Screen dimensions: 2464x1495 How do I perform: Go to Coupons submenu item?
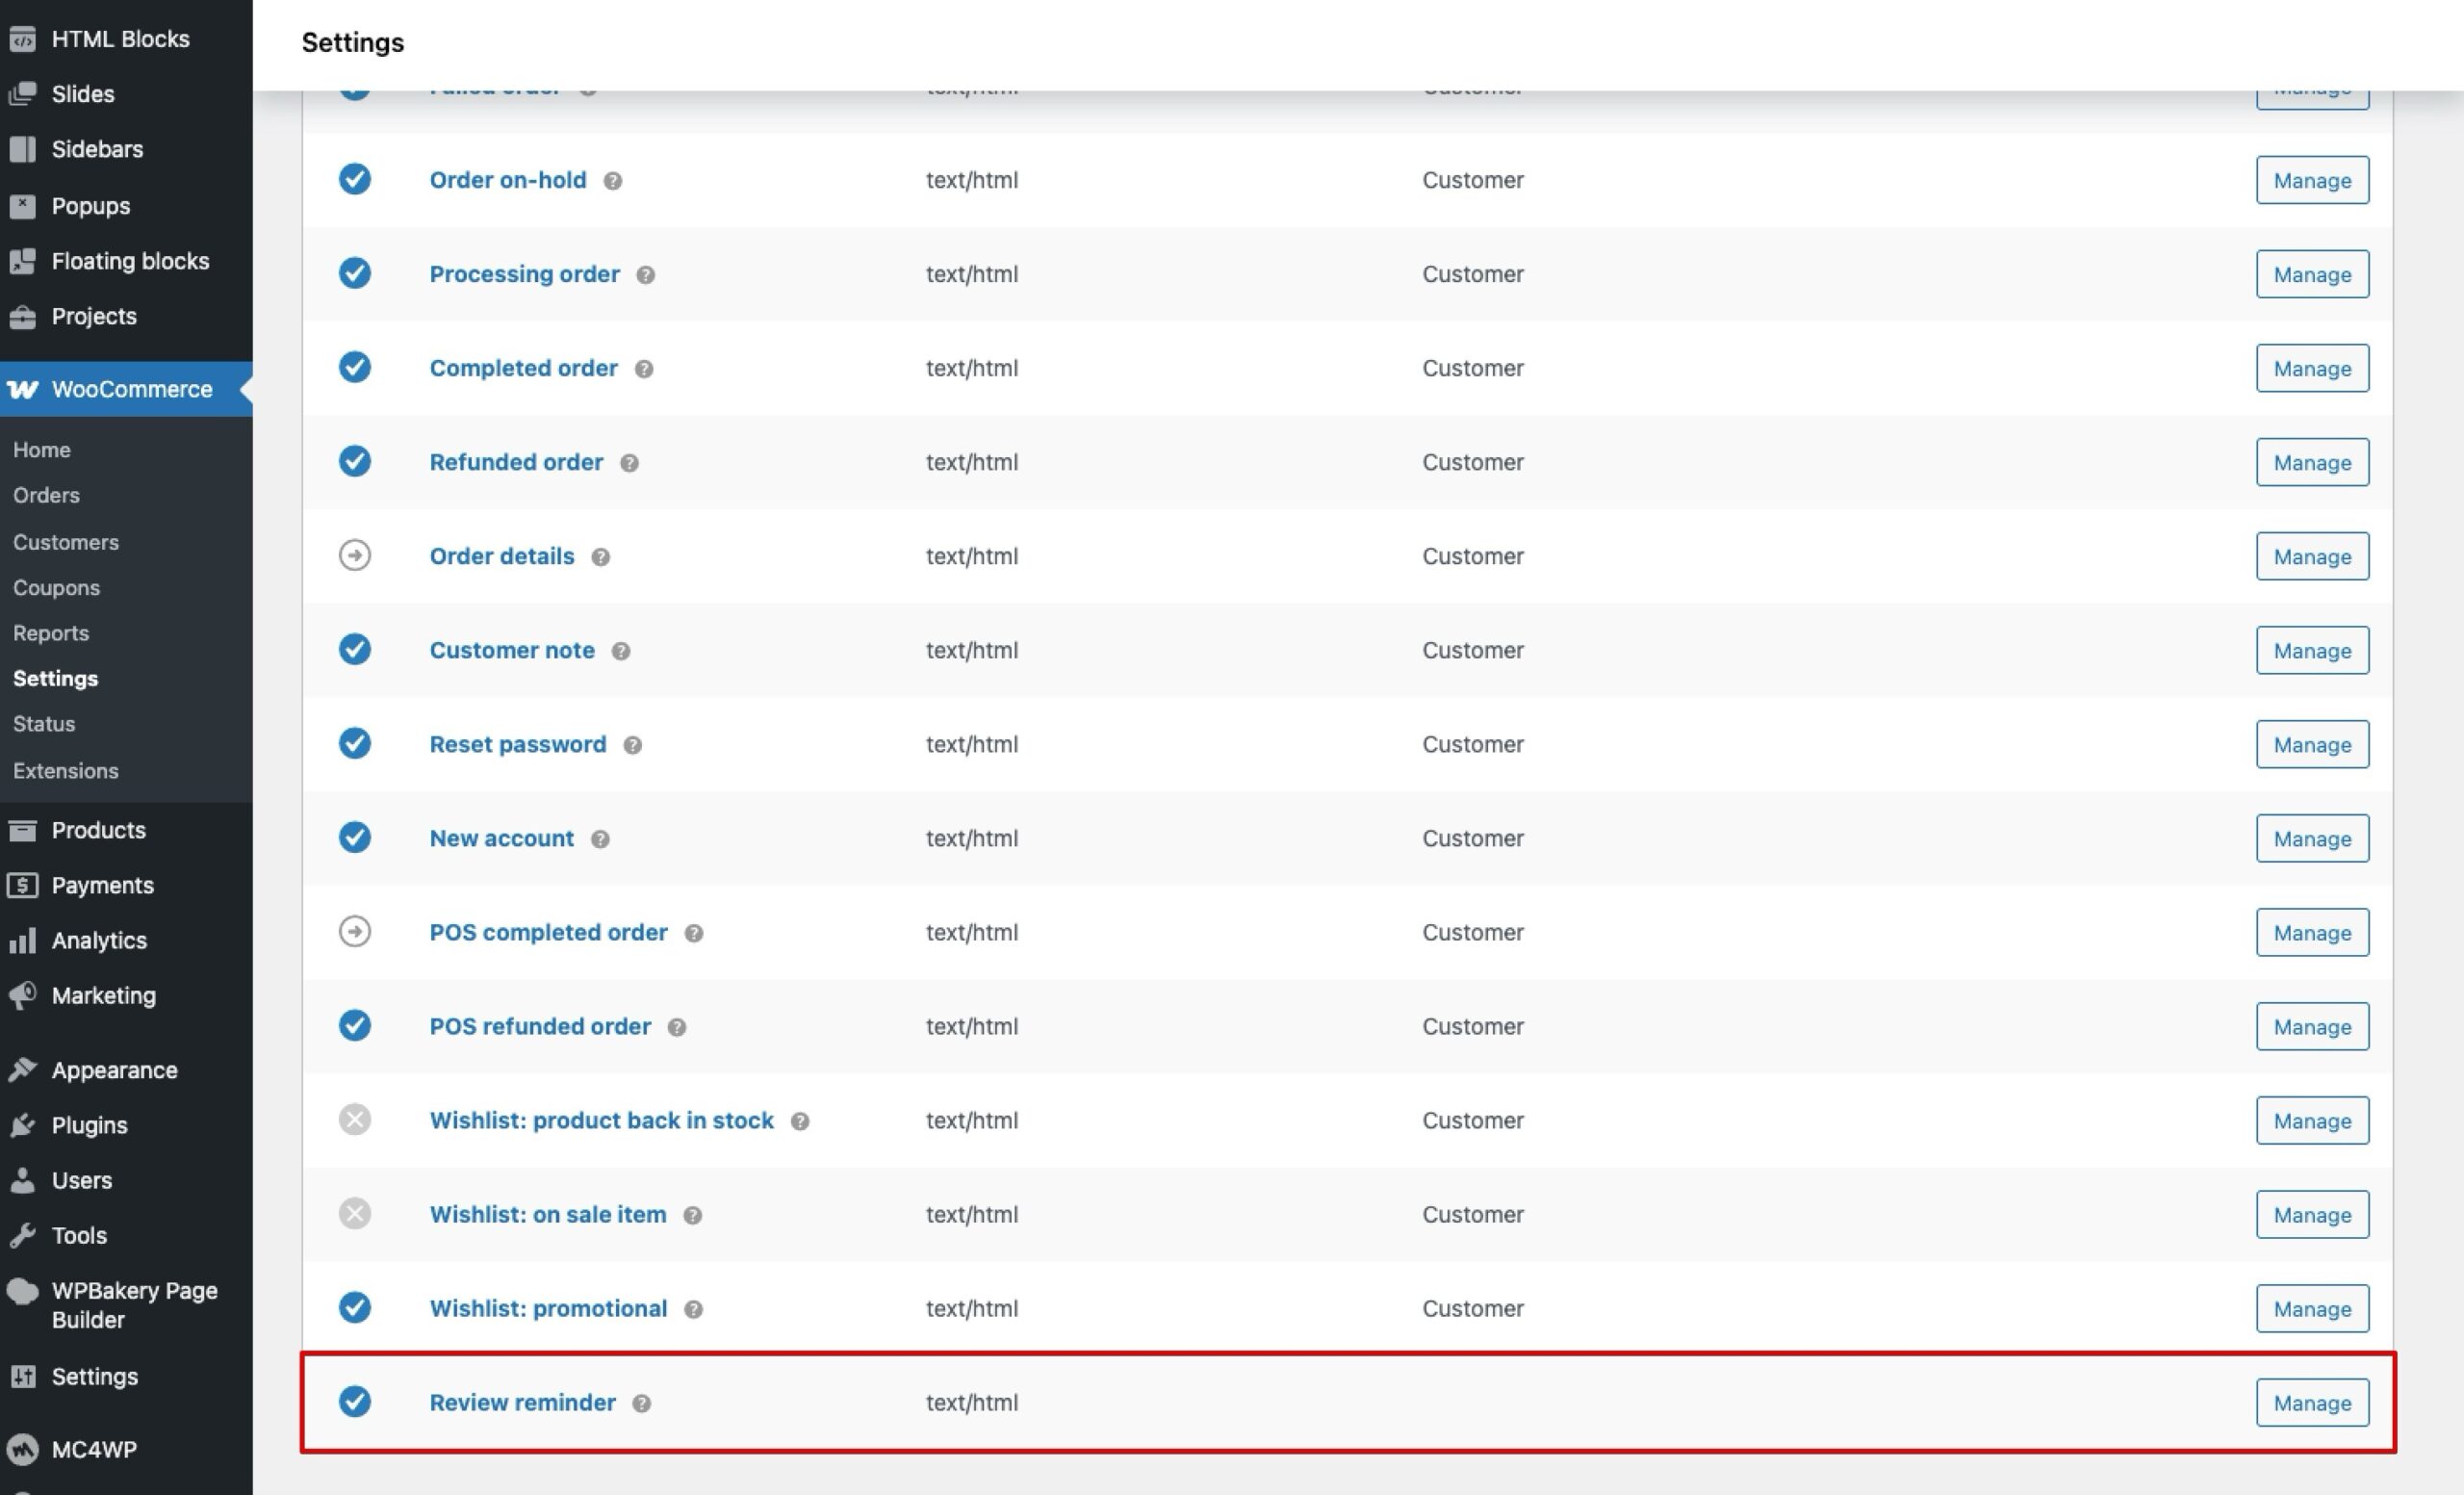click(56, 587)
